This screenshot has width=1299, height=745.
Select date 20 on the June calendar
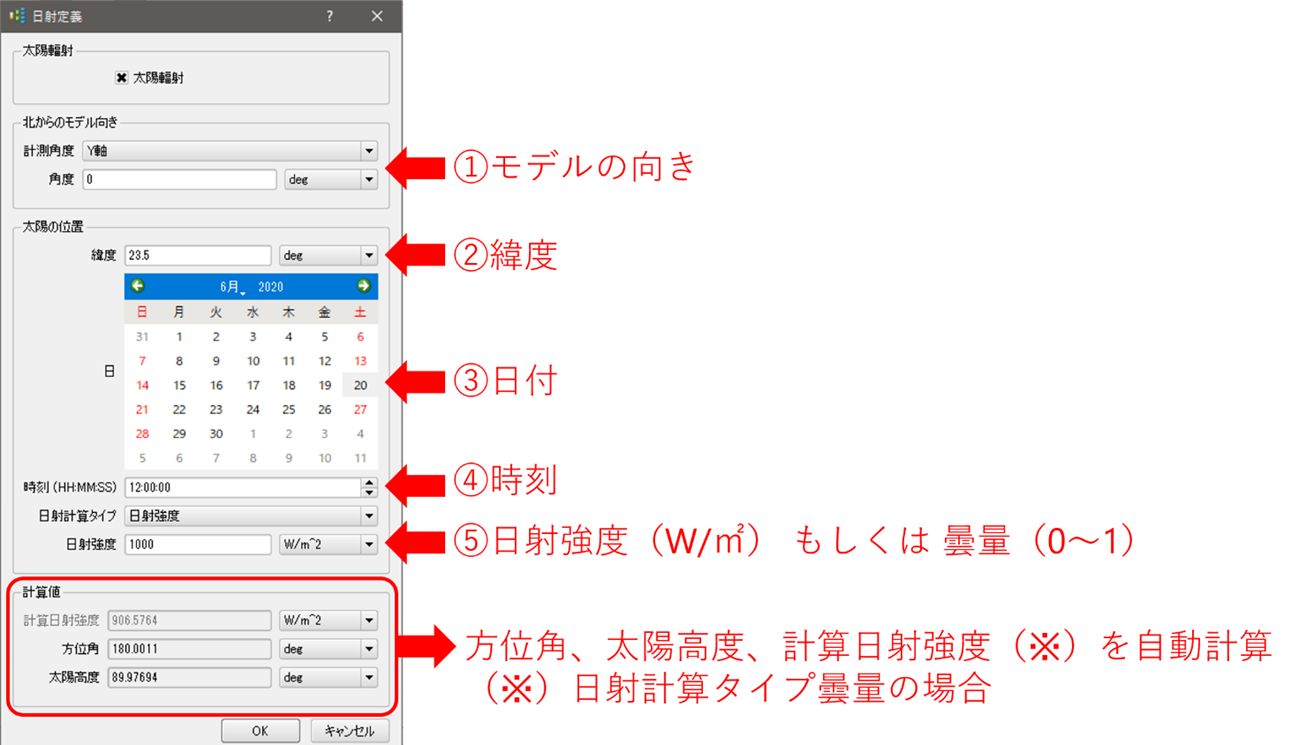[361, 385]
